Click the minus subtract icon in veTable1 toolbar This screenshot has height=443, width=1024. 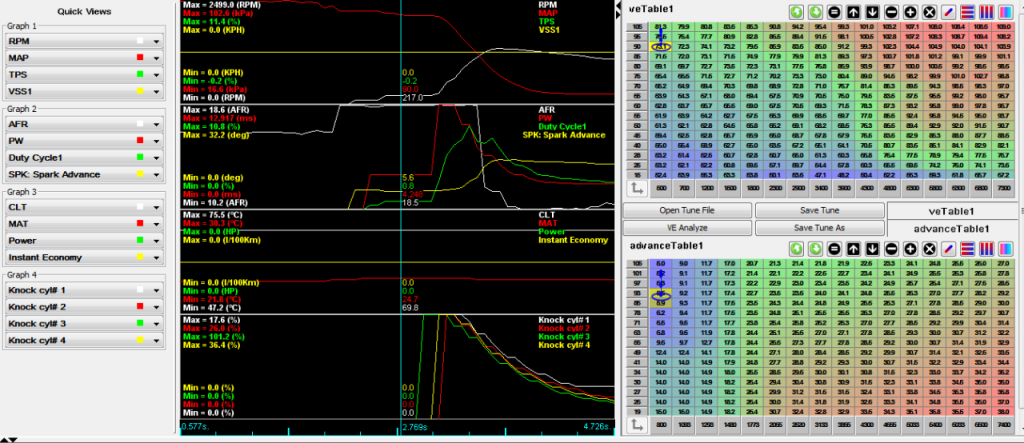pyautogui.click(x=891, y=12)
